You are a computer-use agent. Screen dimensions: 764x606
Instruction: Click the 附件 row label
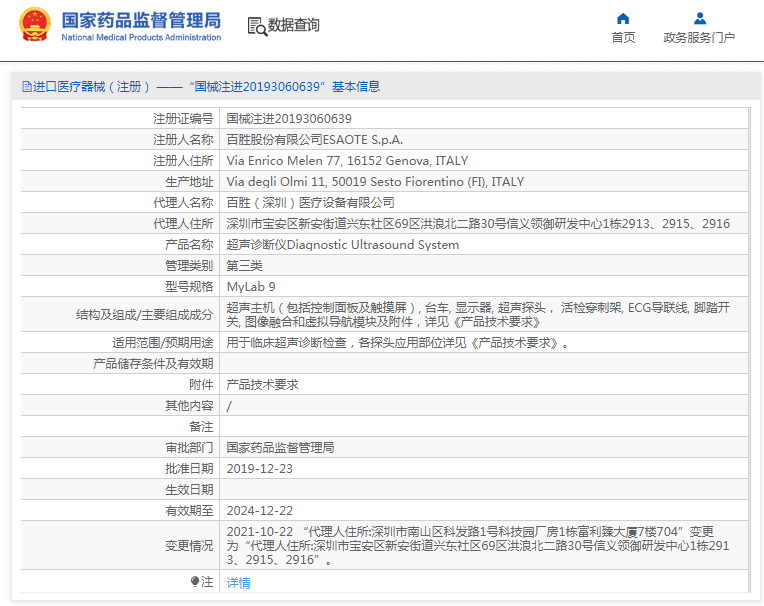click(201, 385)
